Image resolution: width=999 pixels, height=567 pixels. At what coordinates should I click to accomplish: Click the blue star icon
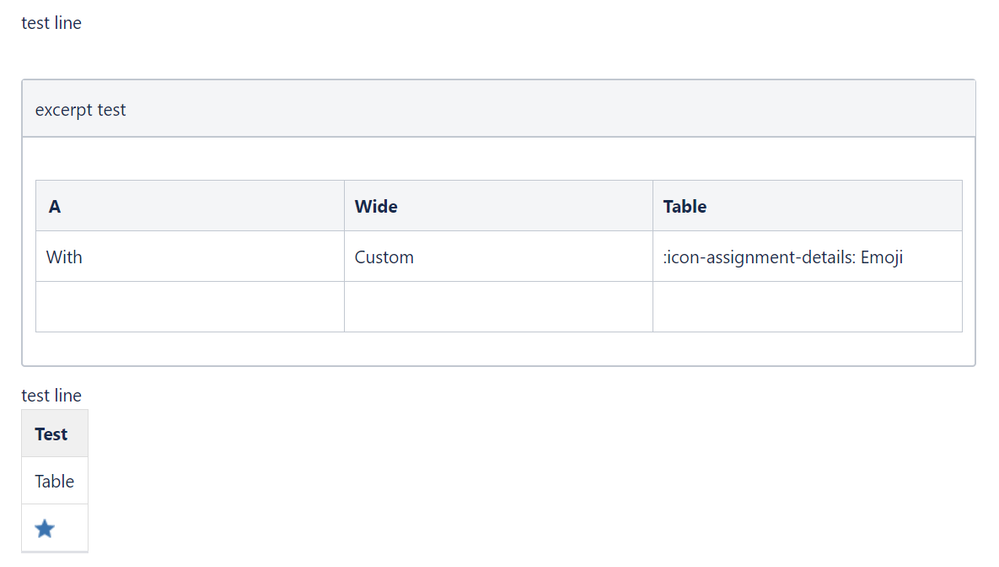pyautogui.click(x=45, y=529)
